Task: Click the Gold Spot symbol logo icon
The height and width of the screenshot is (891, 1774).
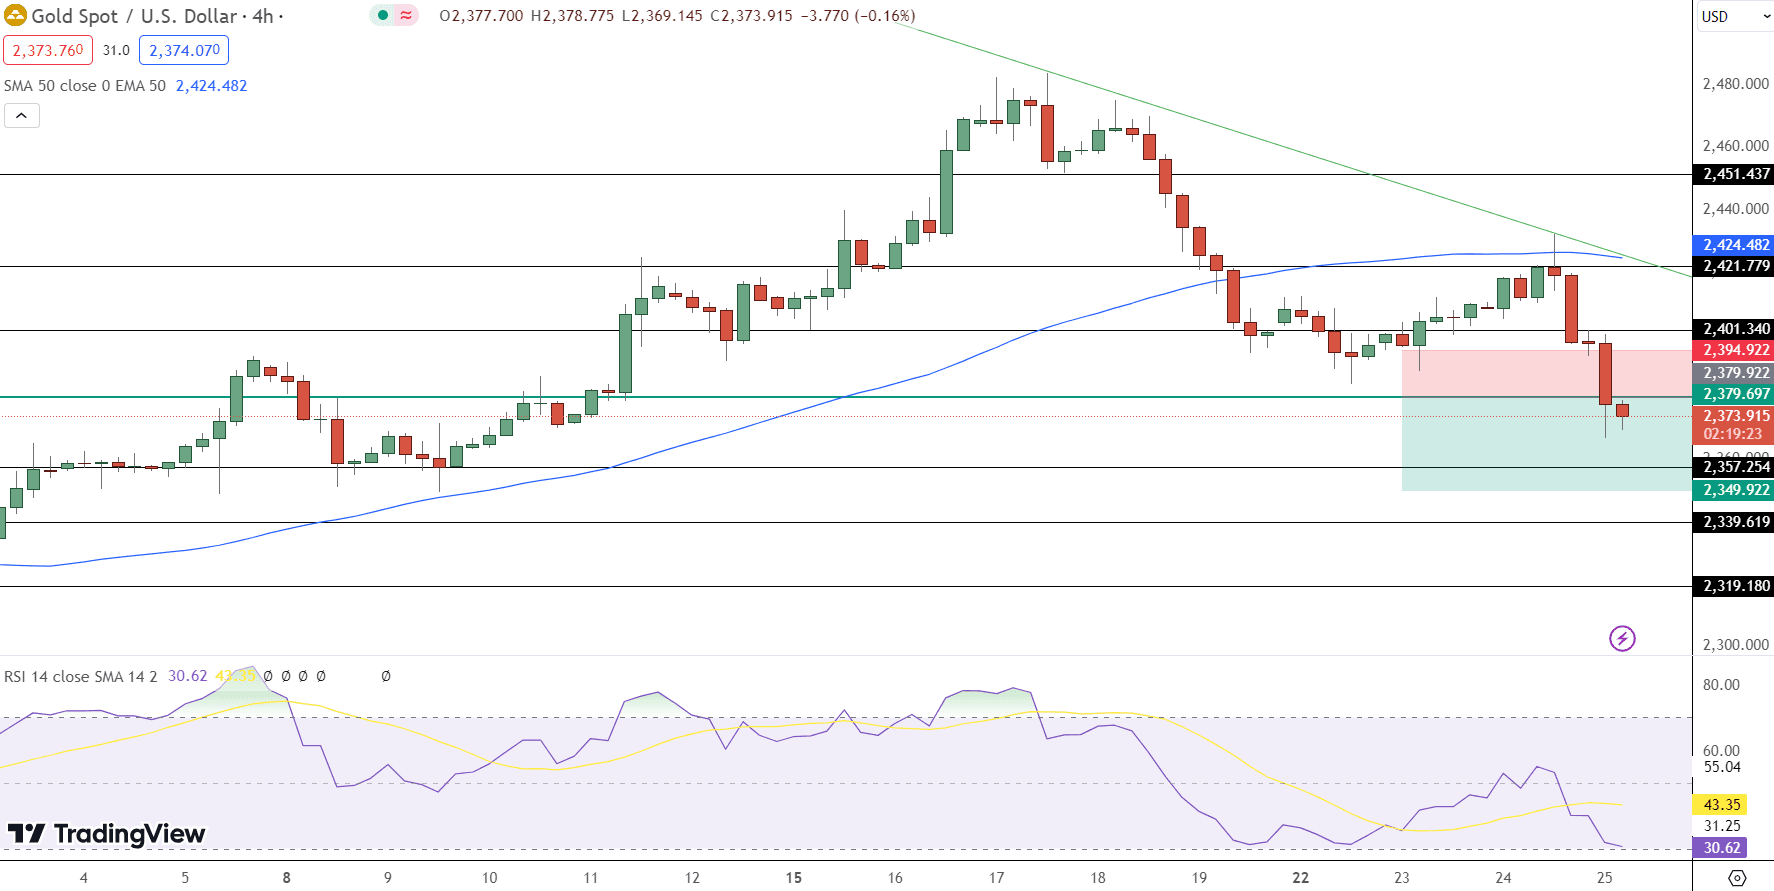Action: point(15,16)
